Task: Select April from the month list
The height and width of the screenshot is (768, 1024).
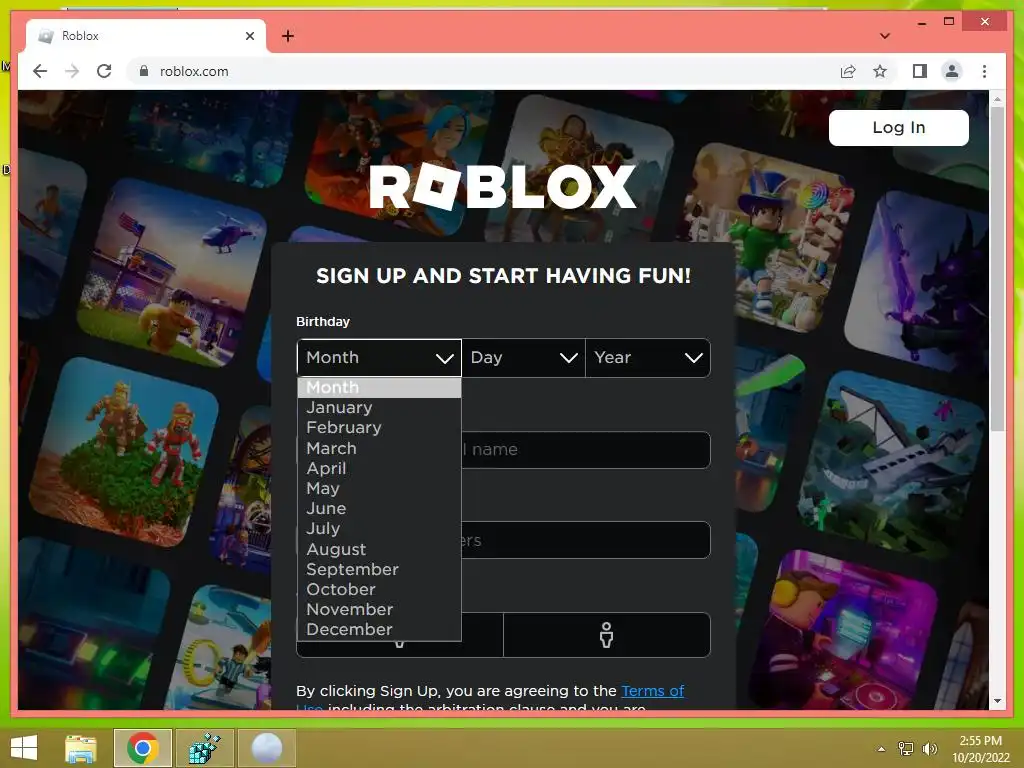Action: click(379, 468)
